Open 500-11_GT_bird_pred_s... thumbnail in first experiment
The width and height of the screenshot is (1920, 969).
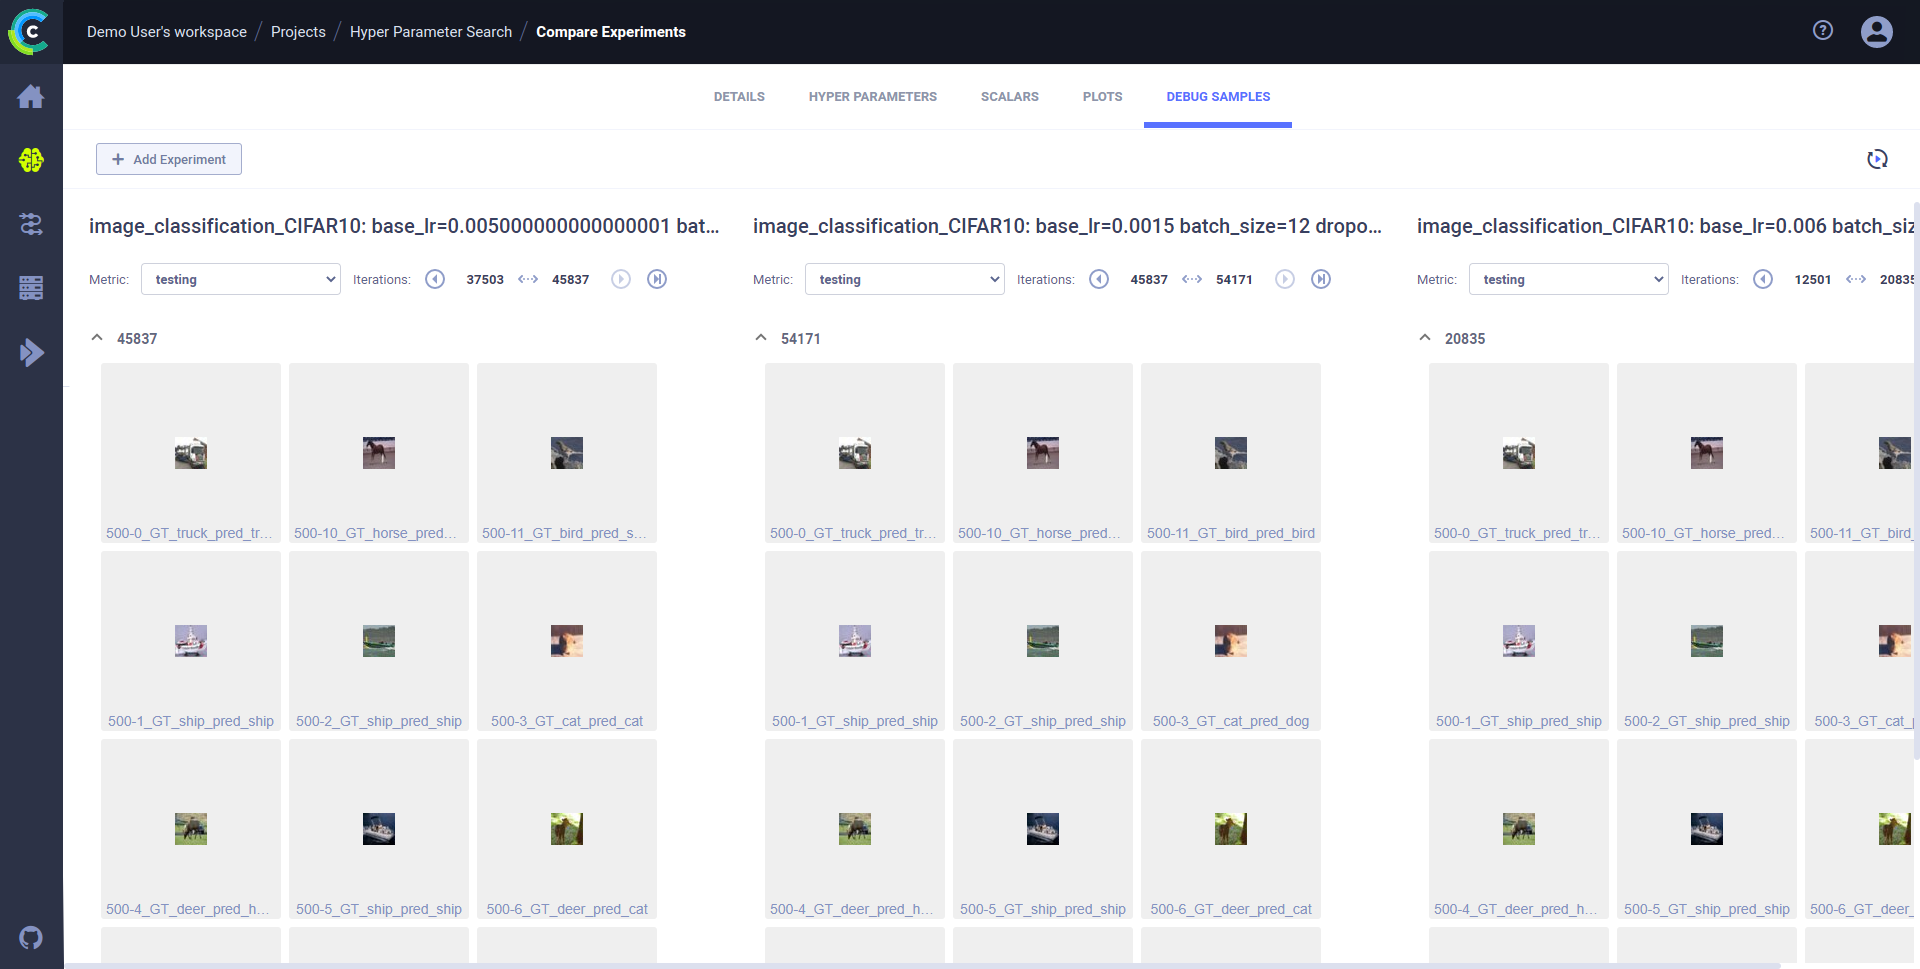(x=567, y=453)
